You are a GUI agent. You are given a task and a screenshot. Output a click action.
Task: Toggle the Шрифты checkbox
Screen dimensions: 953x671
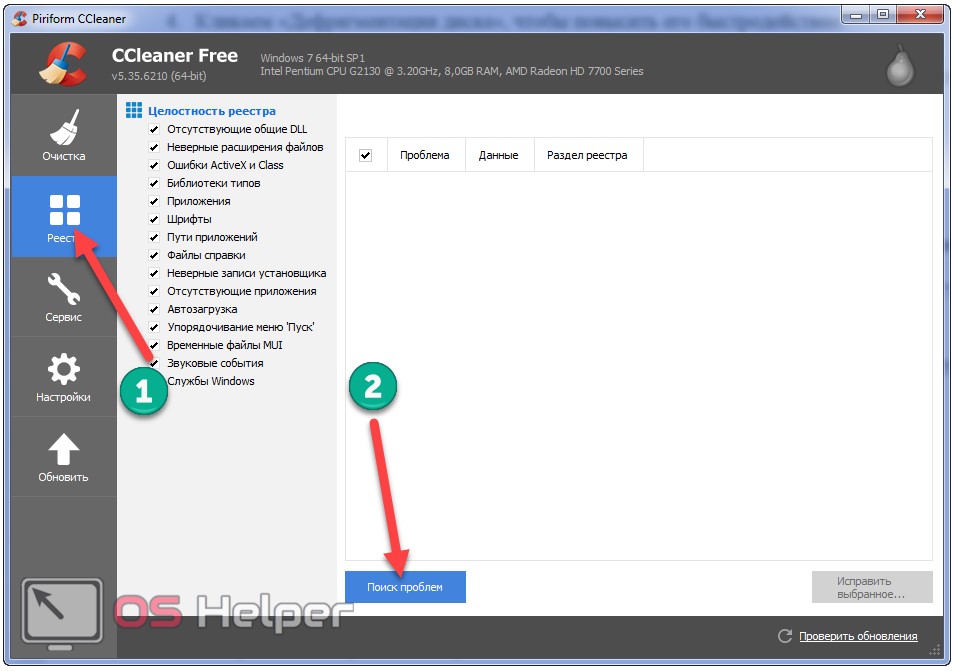click(x=154, y=220)
